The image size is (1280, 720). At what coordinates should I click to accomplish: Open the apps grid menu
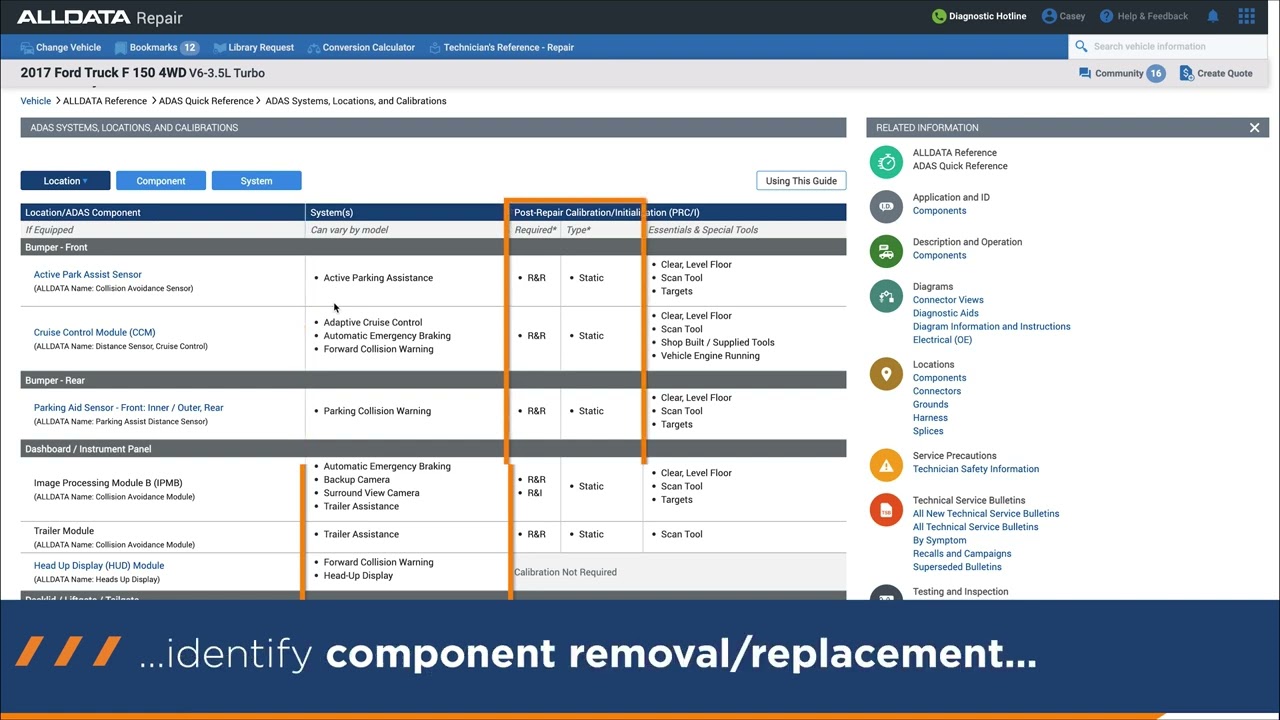click(x=1246, y=16)
